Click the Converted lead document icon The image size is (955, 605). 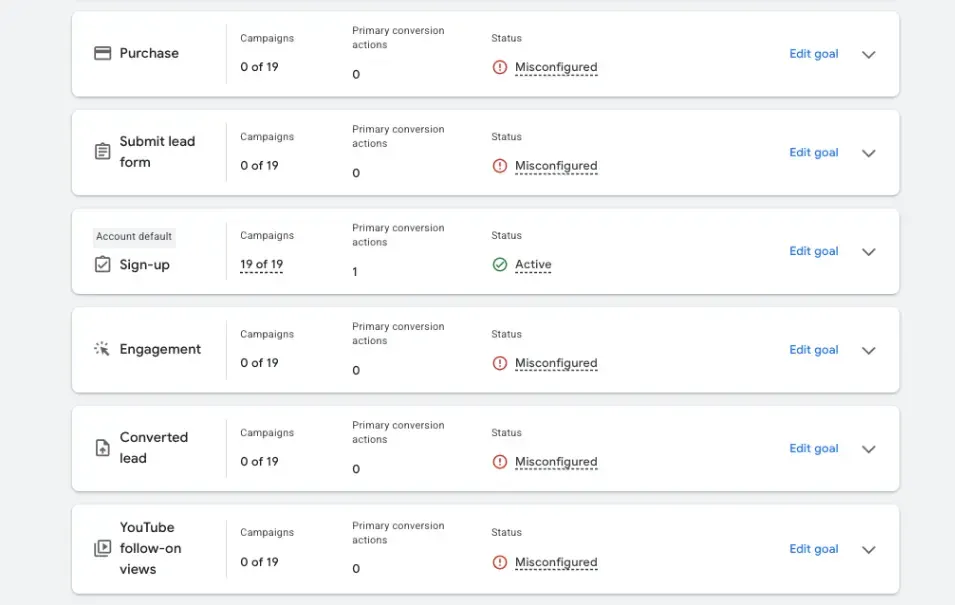[x=102, y=448]
